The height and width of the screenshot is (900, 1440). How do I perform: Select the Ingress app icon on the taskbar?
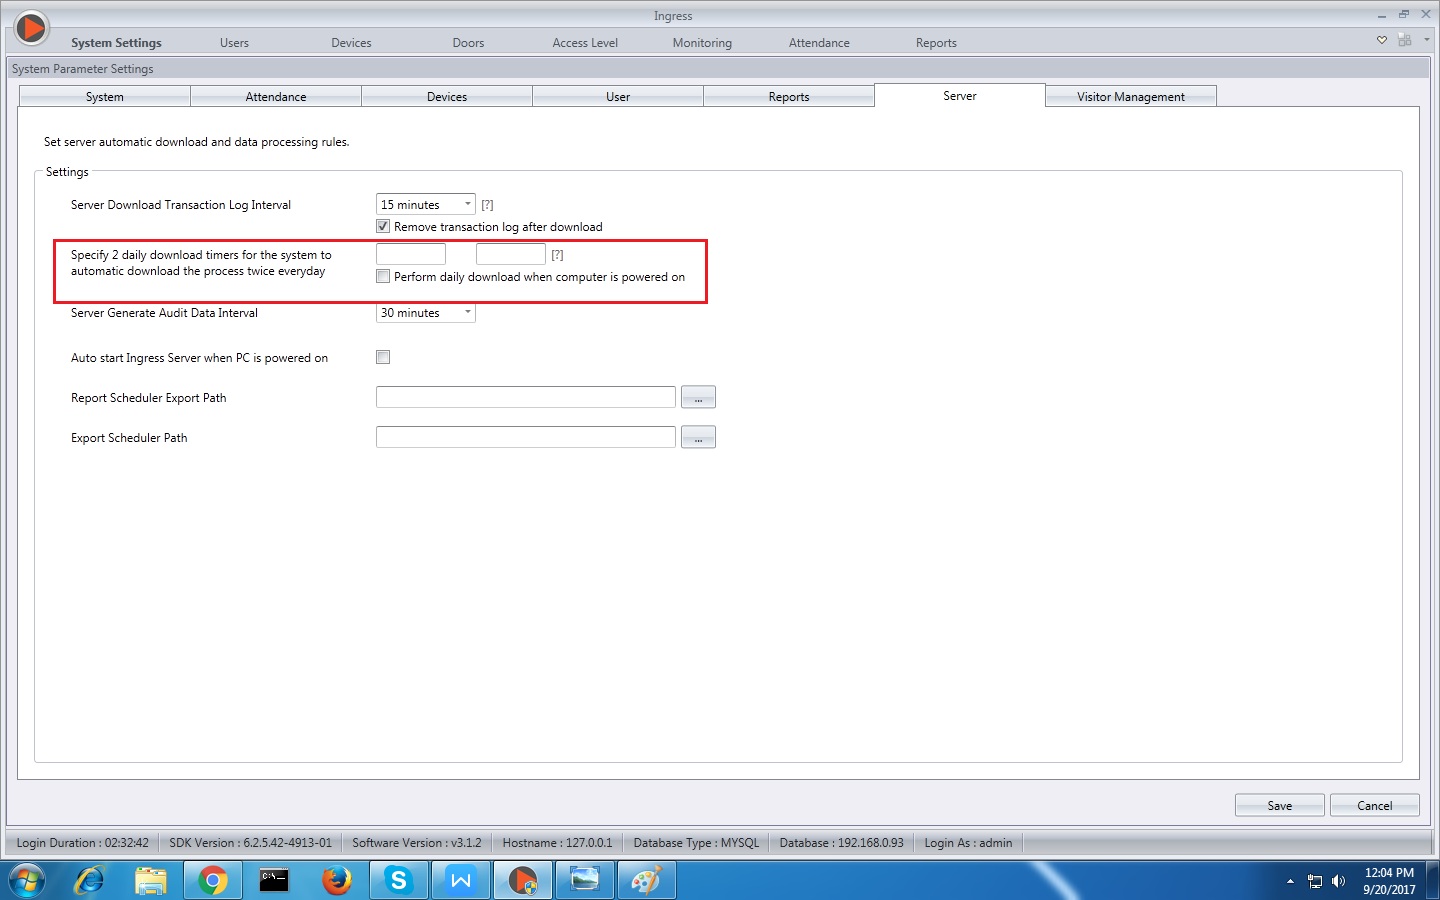tap(523, 880)
